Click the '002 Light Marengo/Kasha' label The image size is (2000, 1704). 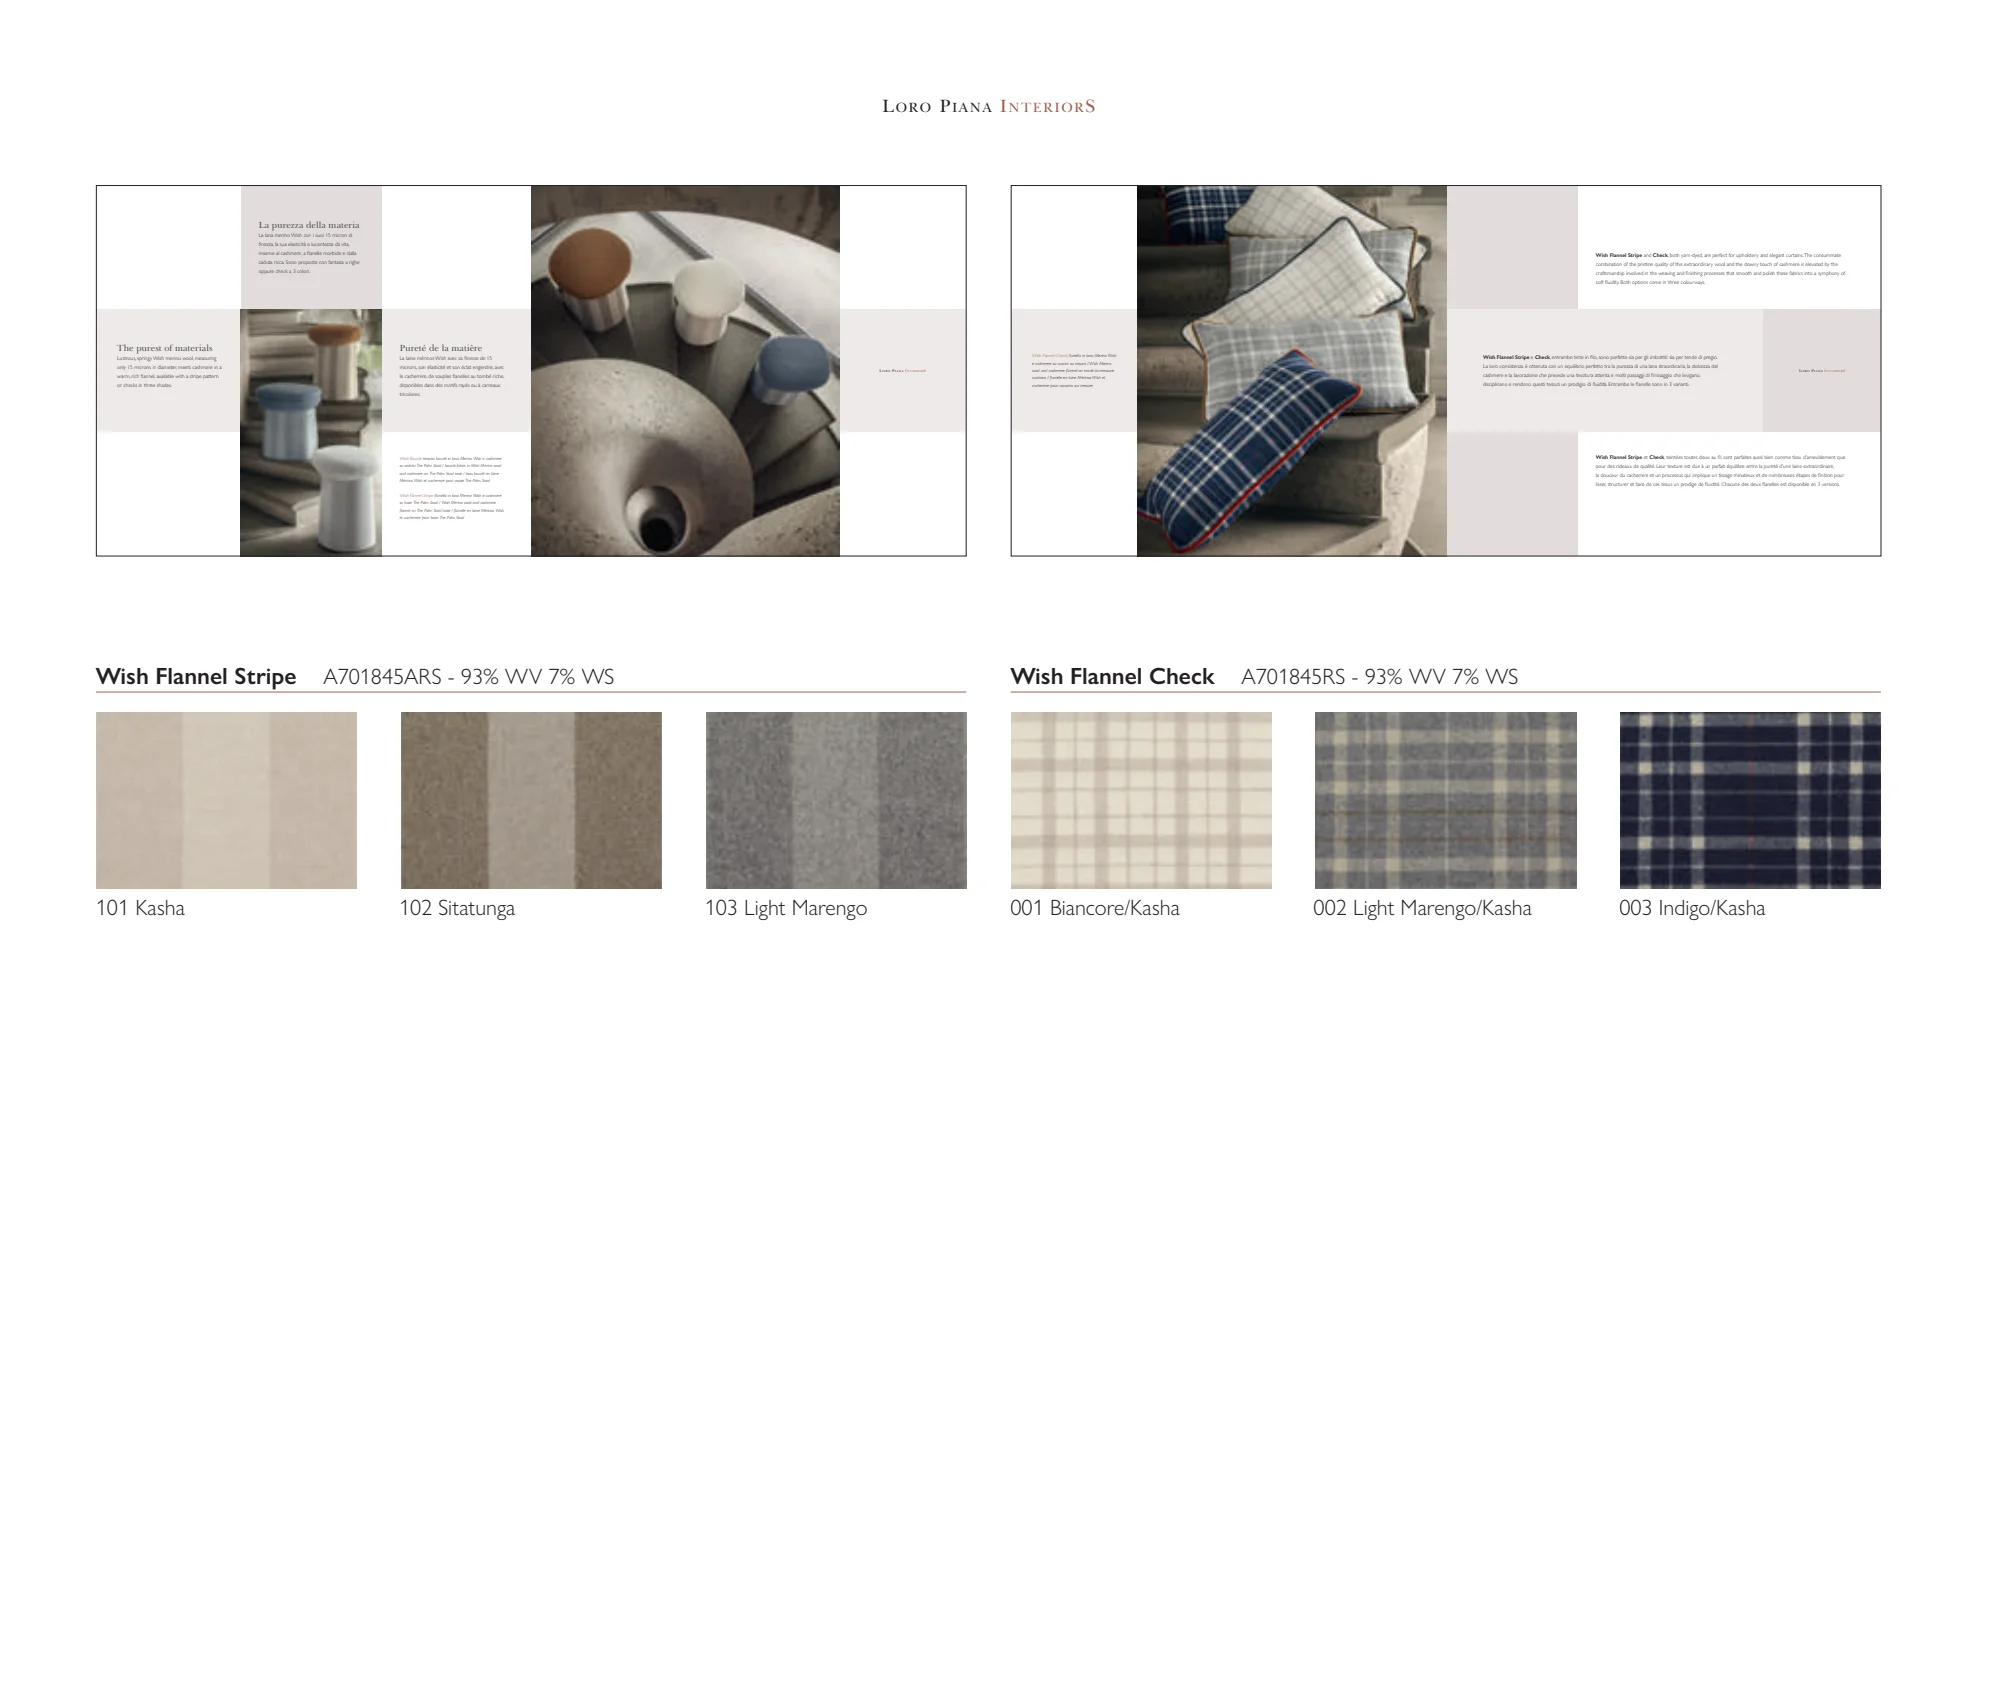tap(1422, 908)
